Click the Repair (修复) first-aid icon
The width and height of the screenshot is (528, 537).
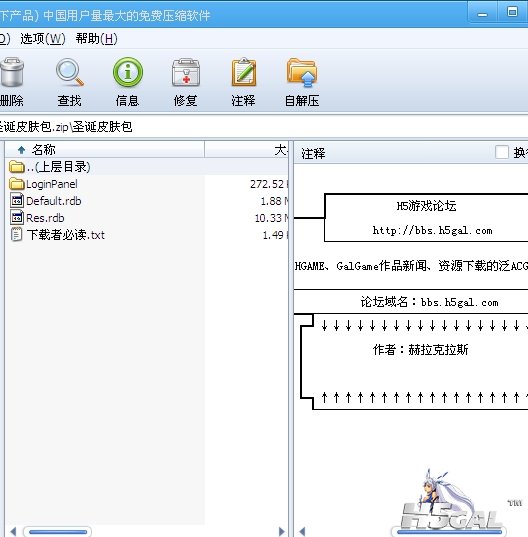click(186, 72)
